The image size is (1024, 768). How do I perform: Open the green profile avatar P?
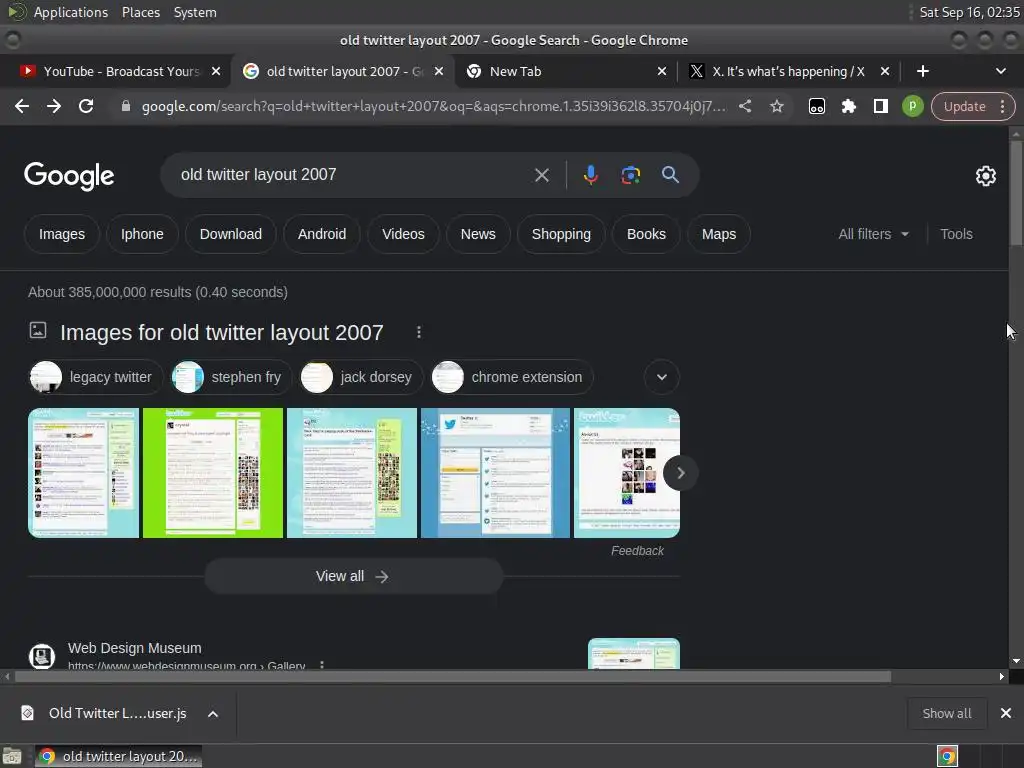click(912, 106)
